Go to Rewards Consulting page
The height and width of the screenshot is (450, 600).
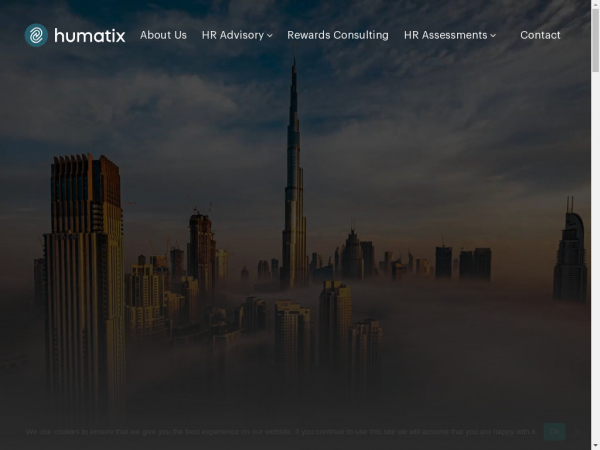pos(338,35)
